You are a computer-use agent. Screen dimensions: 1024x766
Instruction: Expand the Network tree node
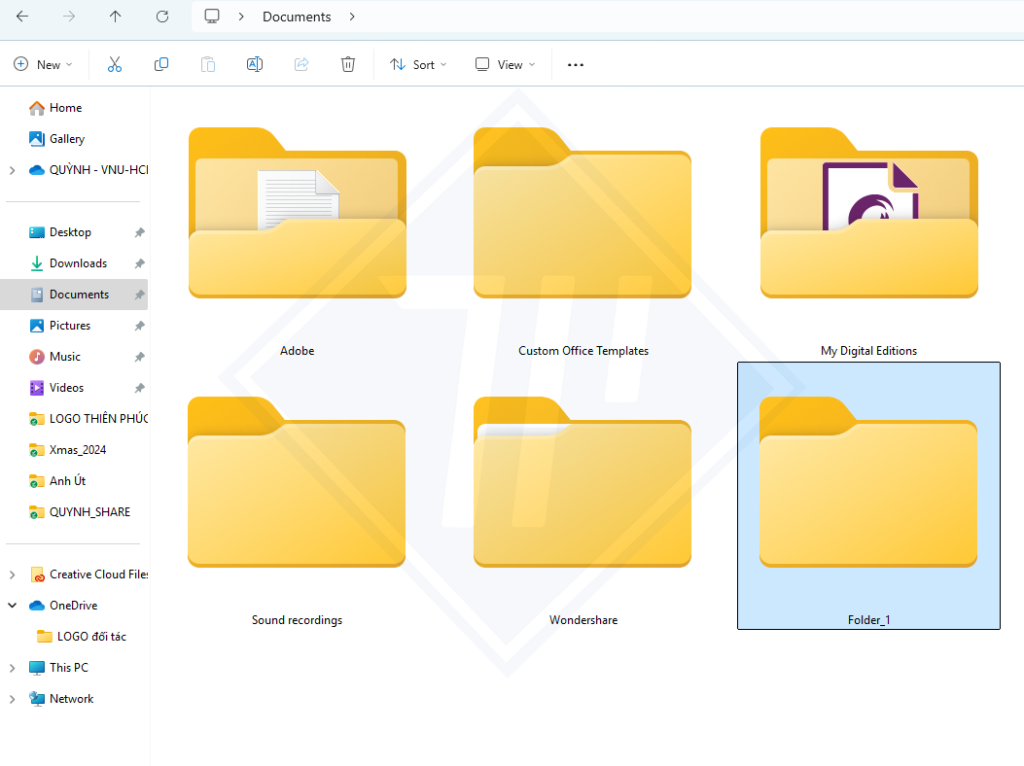pyautogui.click(x=12, y=699)
